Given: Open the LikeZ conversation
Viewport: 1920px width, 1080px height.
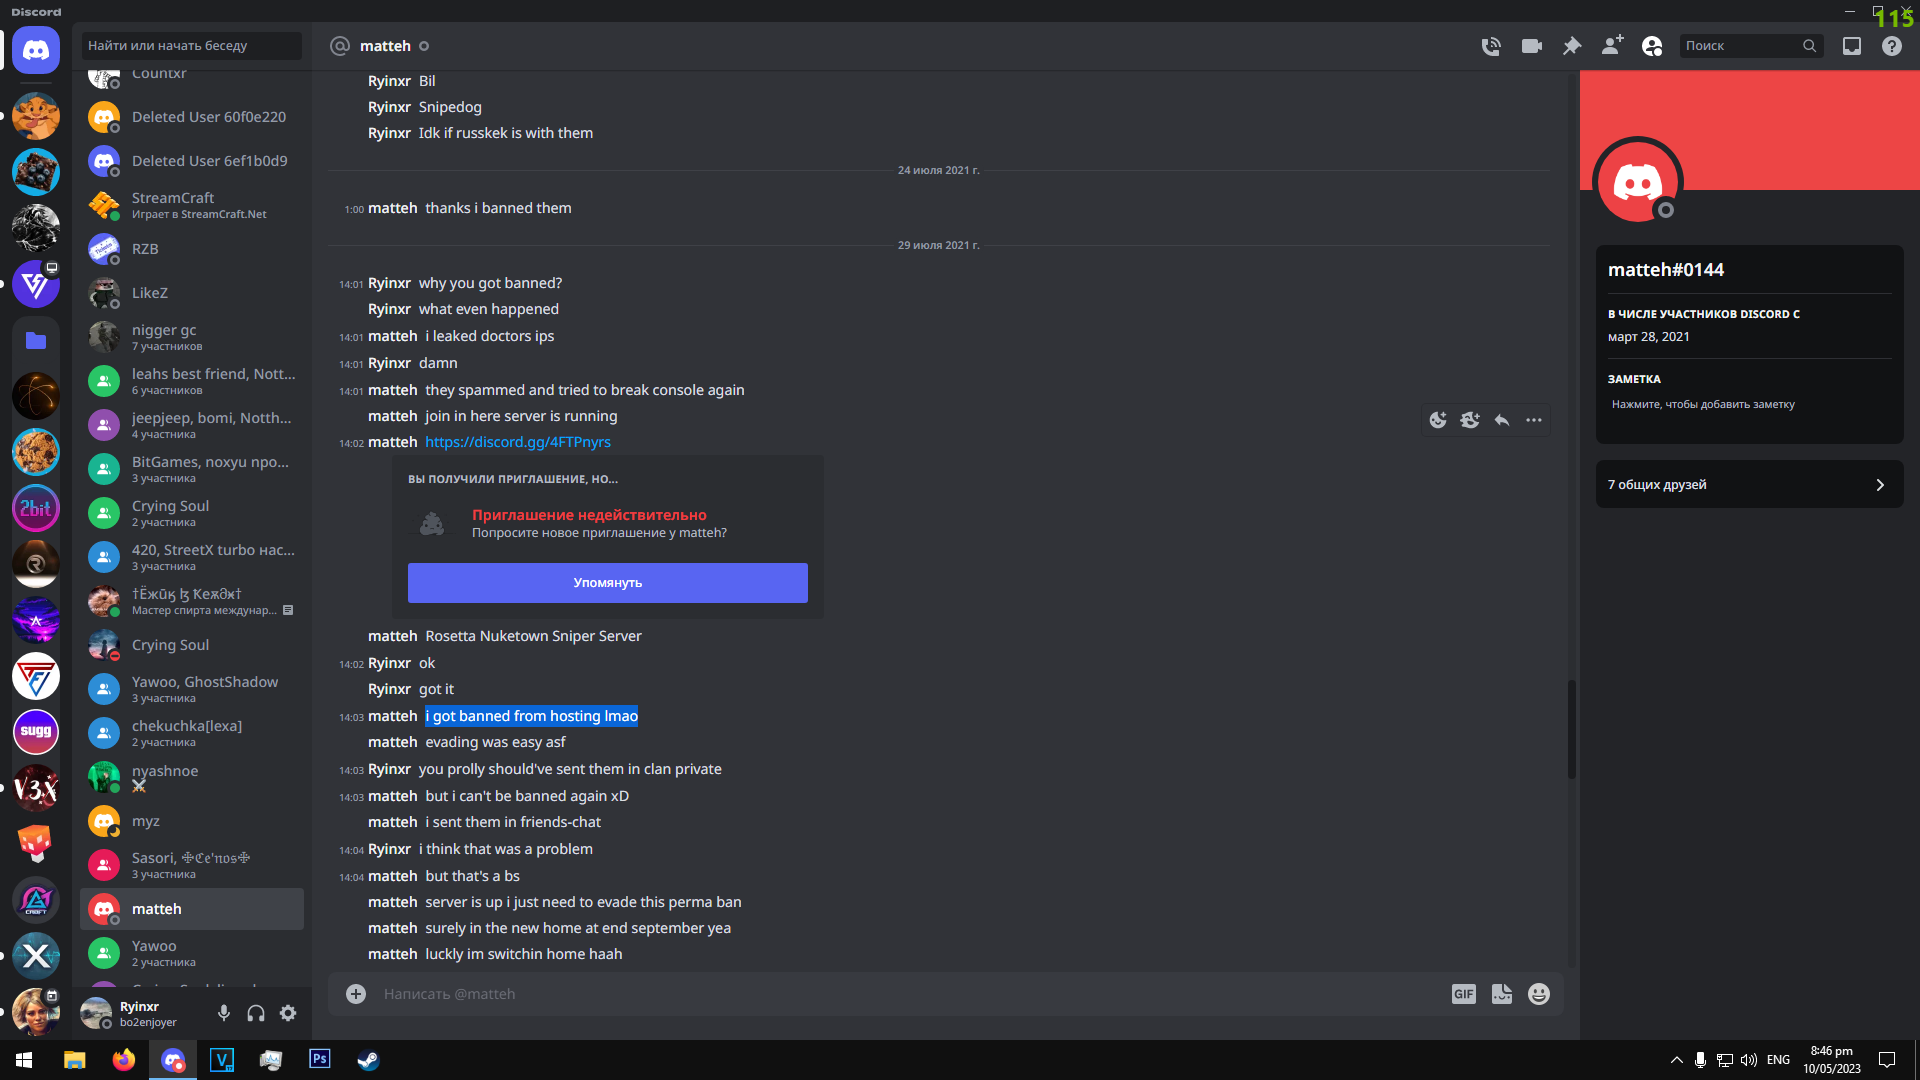Looking at the screenshot, I should click(191, 293).
